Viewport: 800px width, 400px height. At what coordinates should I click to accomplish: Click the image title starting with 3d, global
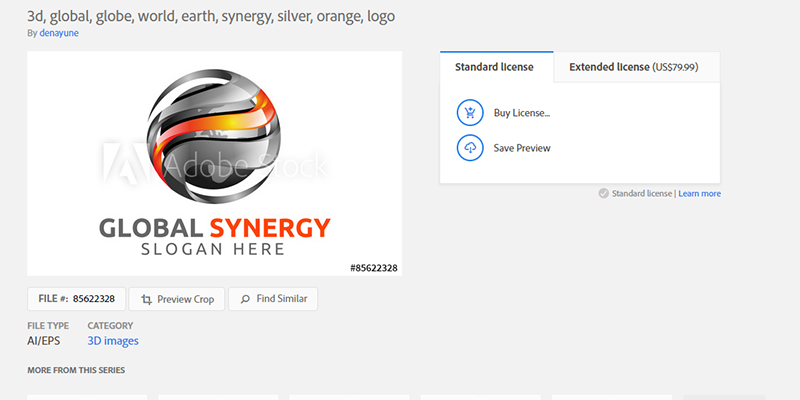(211, 16)
